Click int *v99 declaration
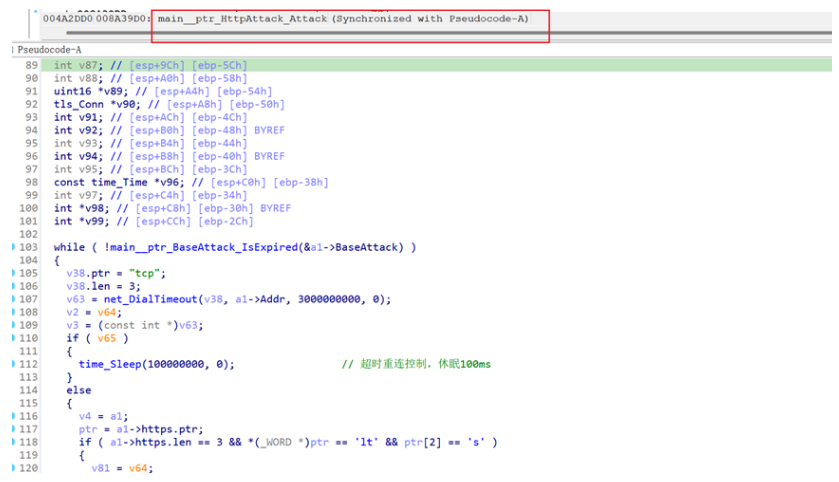839x482 pixels. pos(81,221)
